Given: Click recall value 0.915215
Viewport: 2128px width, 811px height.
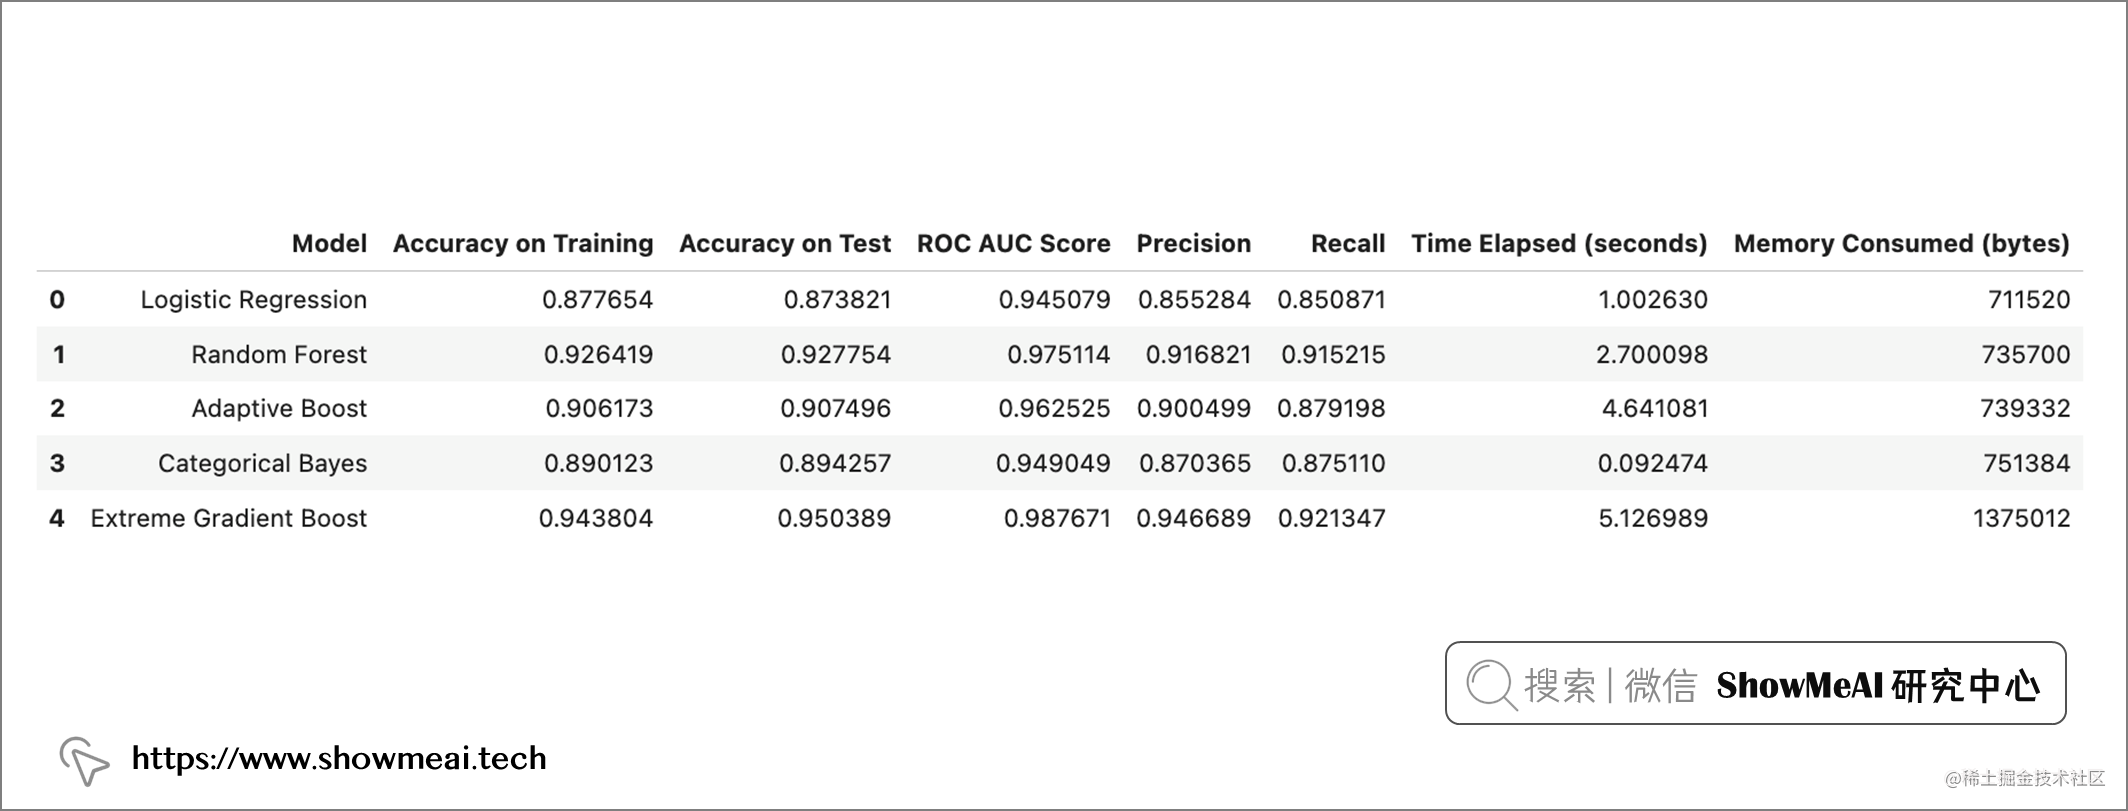Looking at the screenshot, I should click(1333, 354).
